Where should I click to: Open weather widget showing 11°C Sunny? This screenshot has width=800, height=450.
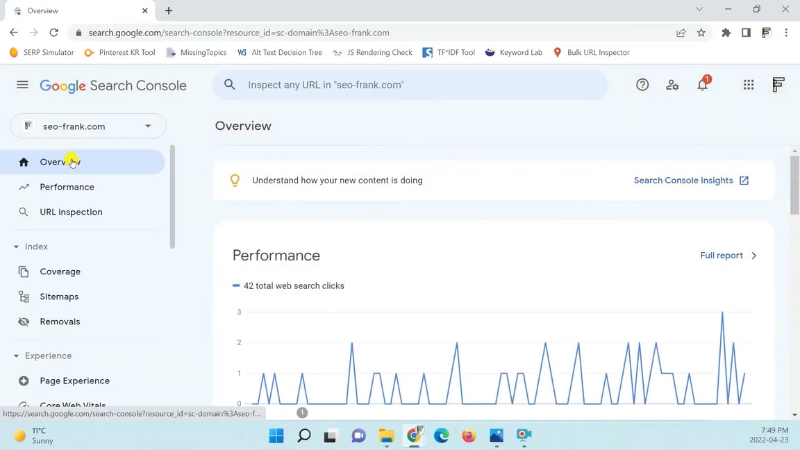(x=34, y=436)
